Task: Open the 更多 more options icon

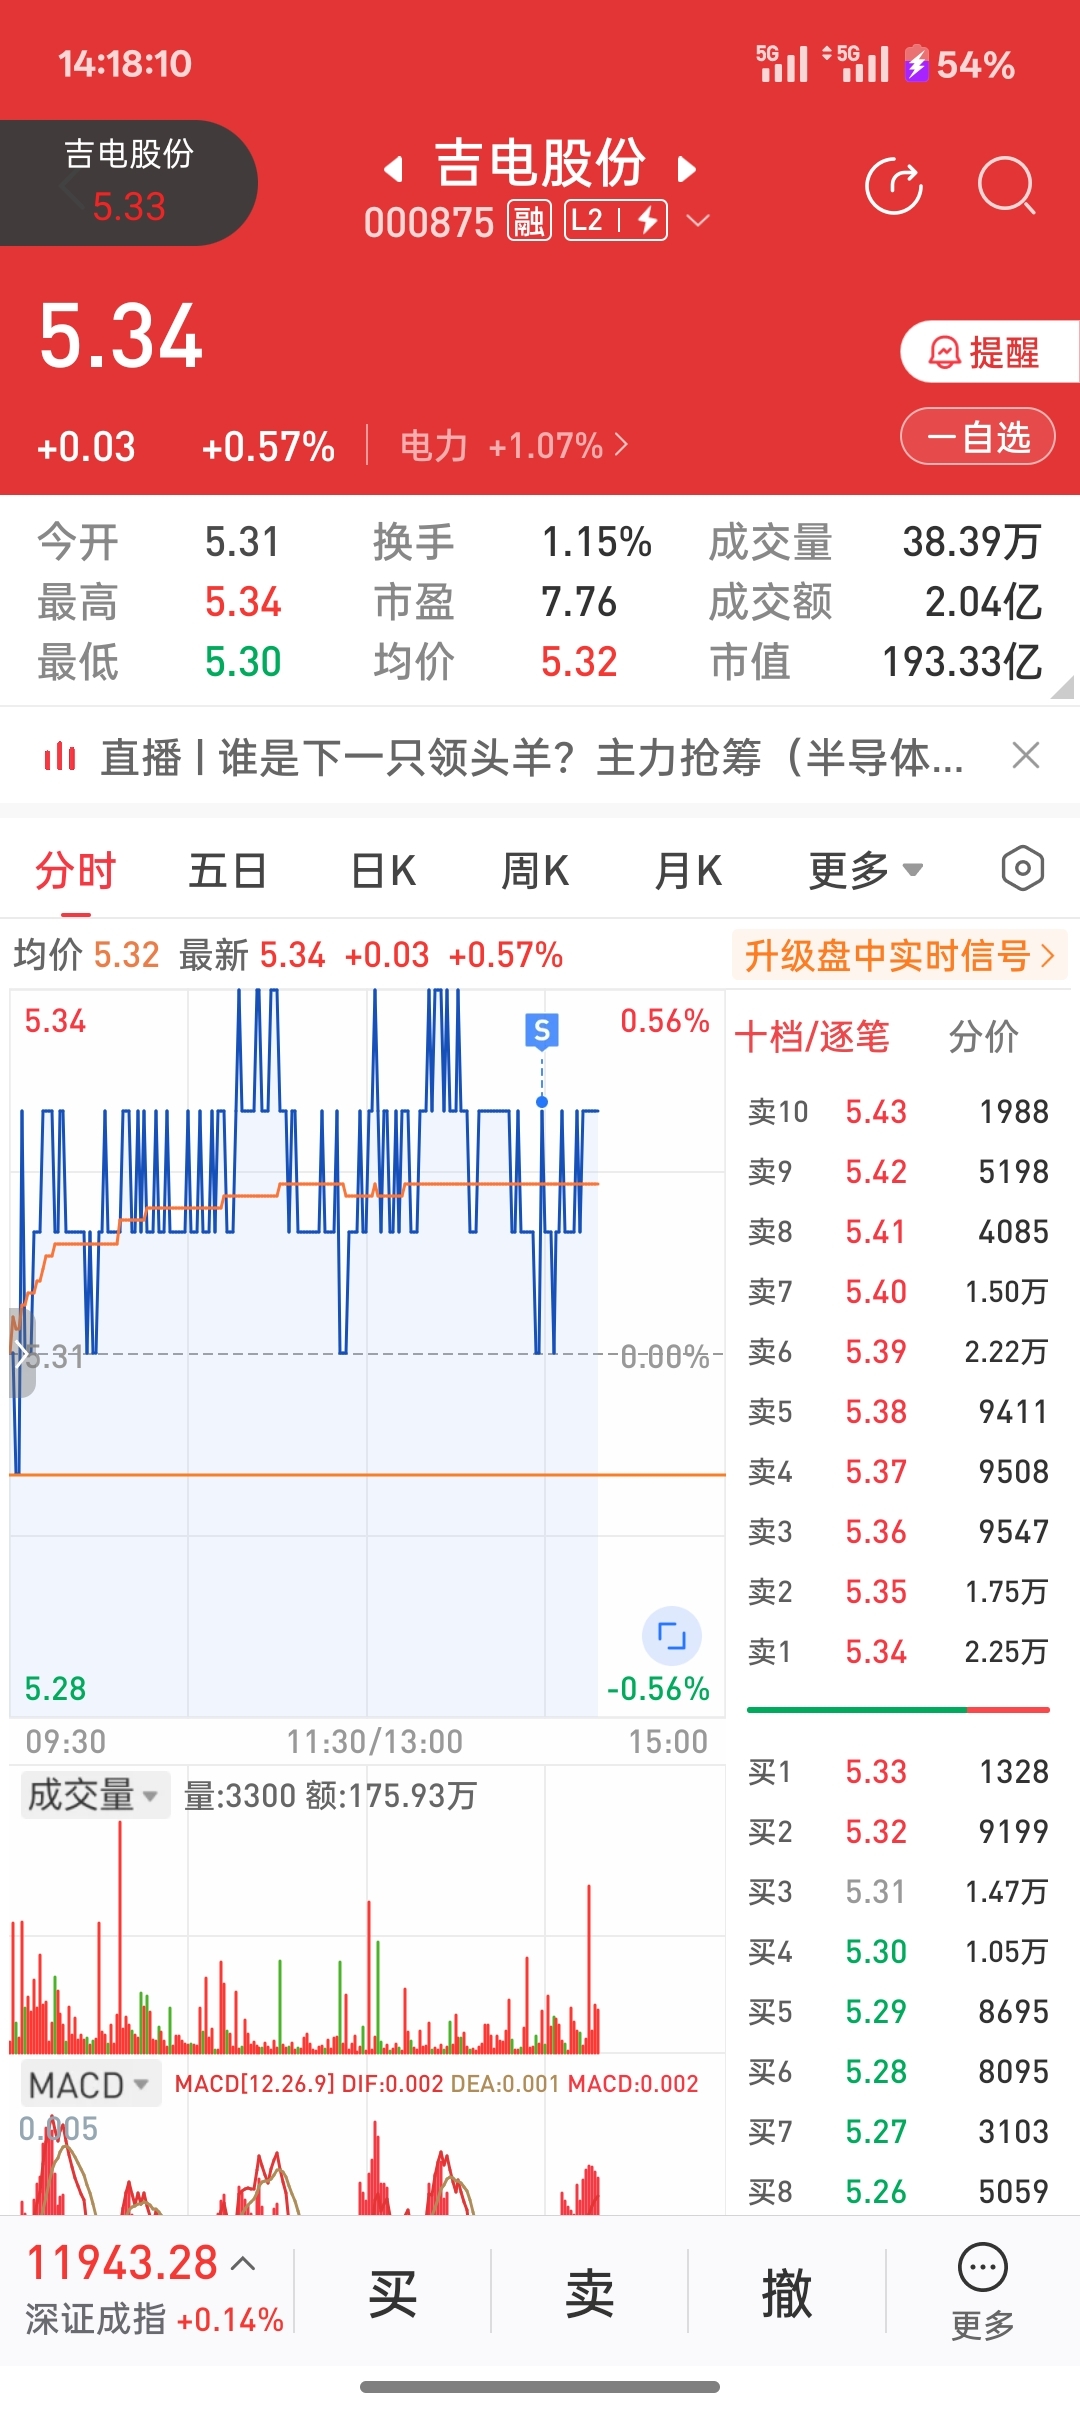Action: (983, 2291)
